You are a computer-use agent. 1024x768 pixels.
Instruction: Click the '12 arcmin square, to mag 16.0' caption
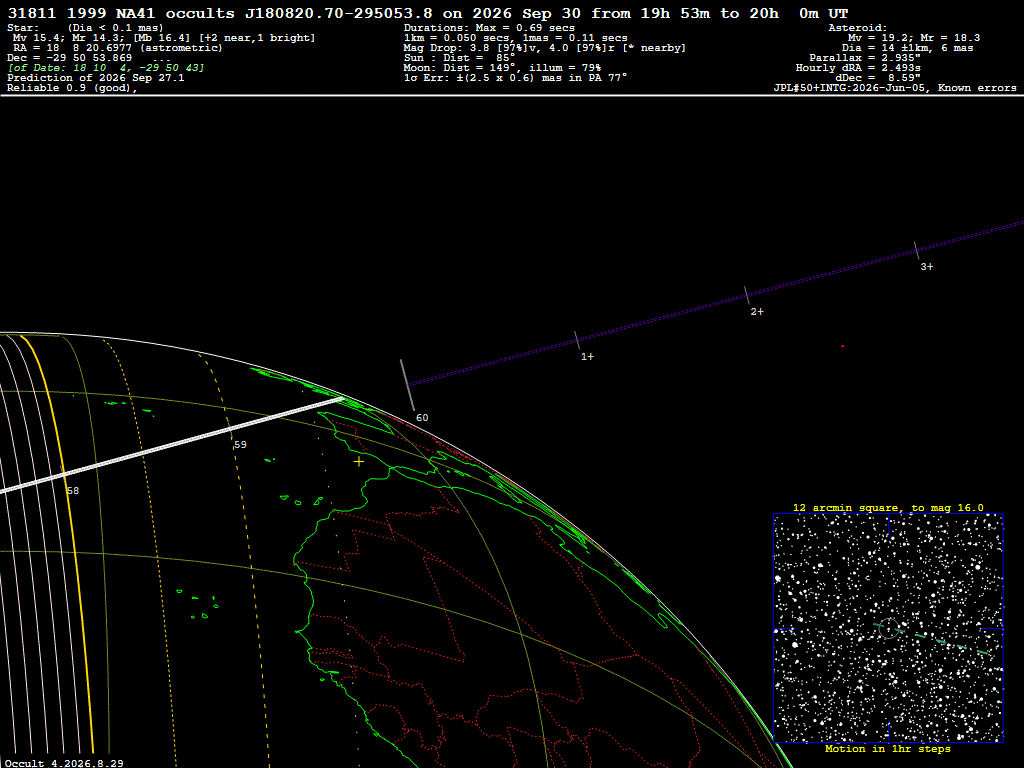click(888, 507)
